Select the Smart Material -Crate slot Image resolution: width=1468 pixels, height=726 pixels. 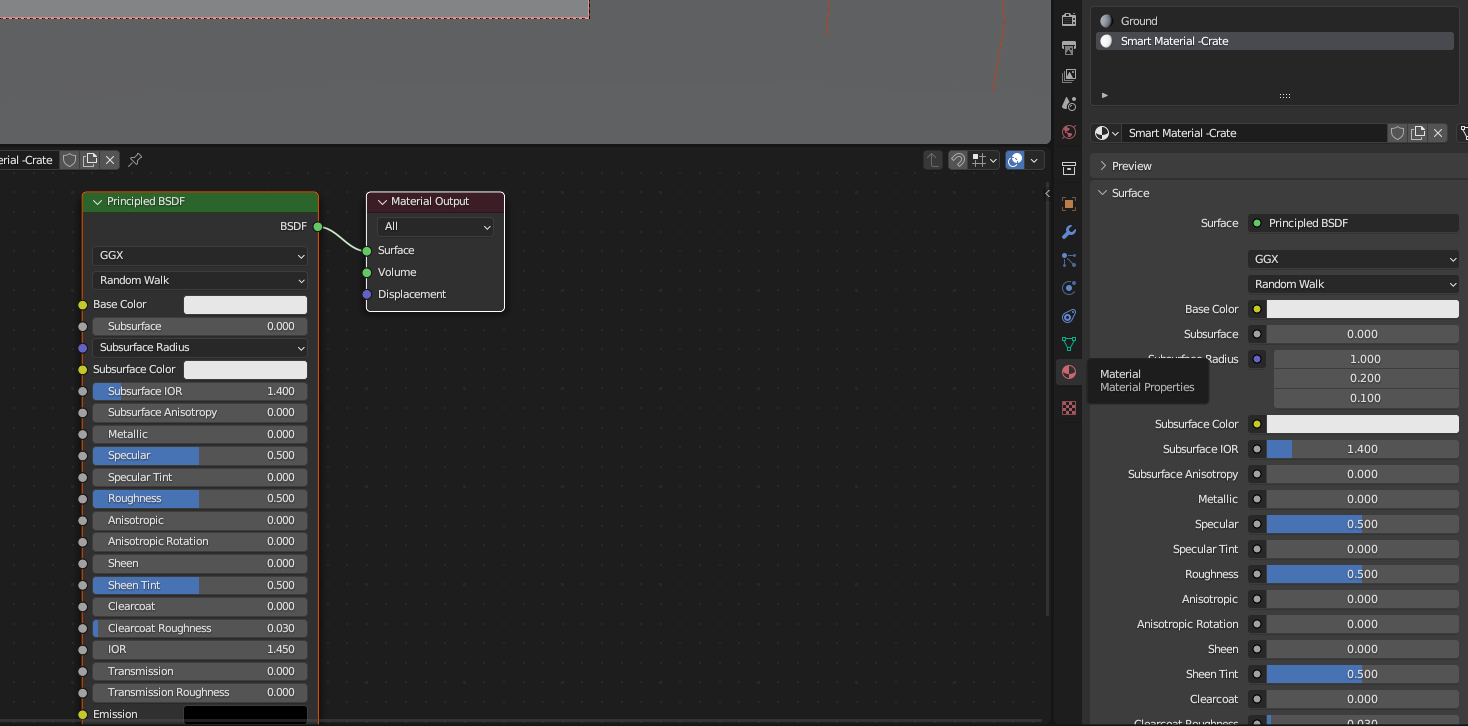[x=1274, y=41]
